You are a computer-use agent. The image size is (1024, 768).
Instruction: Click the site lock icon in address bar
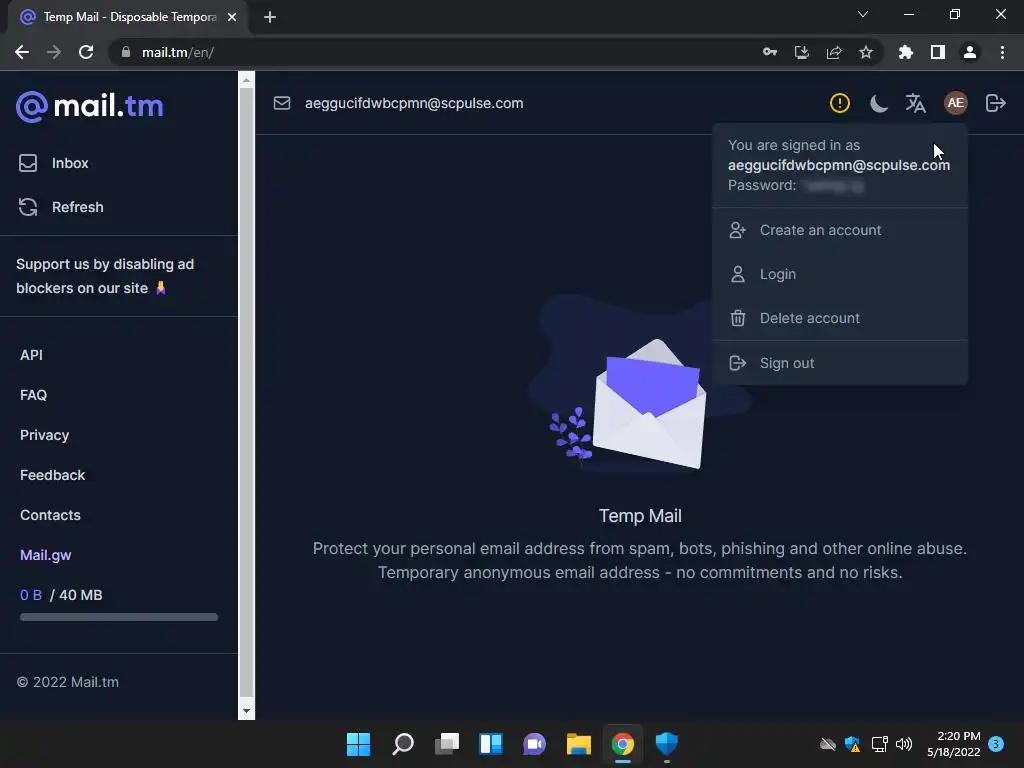[x=126, y=52]
